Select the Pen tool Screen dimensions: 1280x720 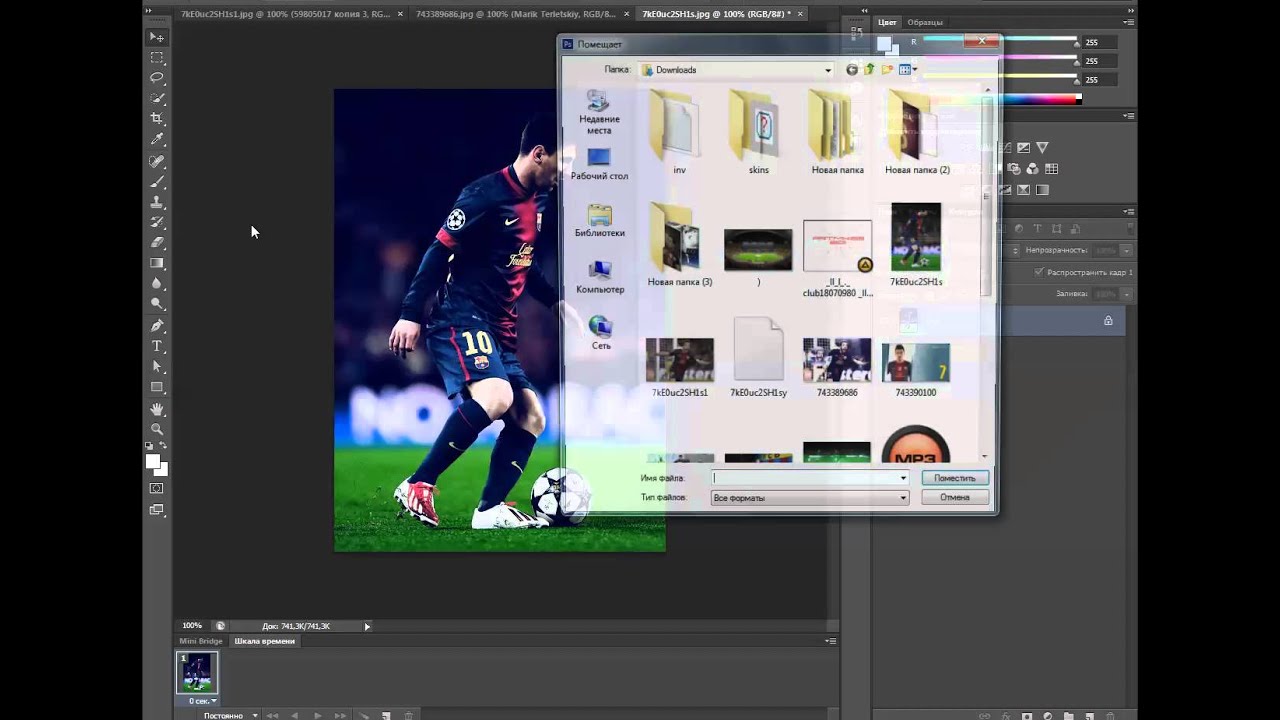click(157, 326)
